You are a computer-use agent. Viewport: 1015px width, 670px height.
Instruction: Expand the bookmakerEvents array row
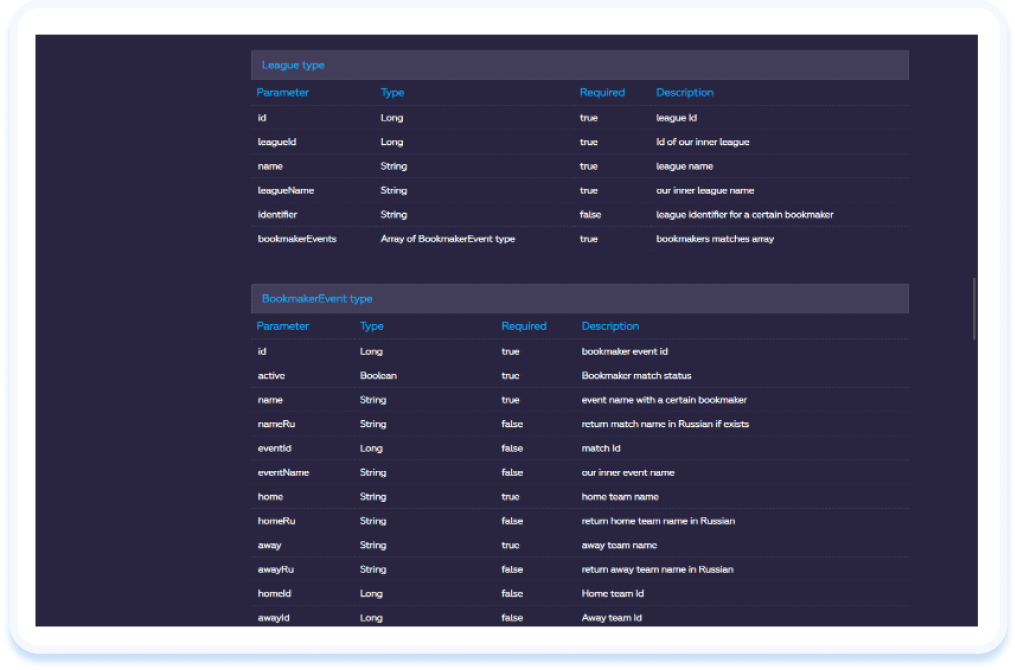(297, 239)
